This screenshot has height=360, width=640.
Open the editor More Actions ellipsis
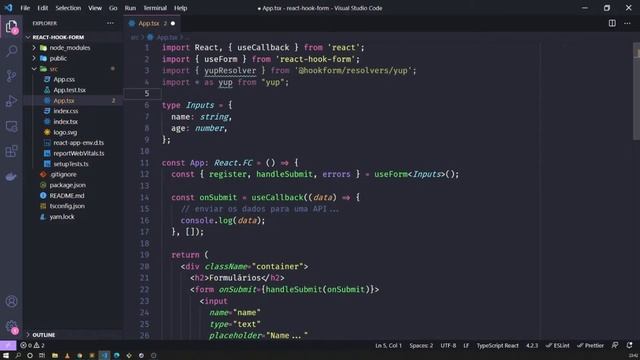627,23
